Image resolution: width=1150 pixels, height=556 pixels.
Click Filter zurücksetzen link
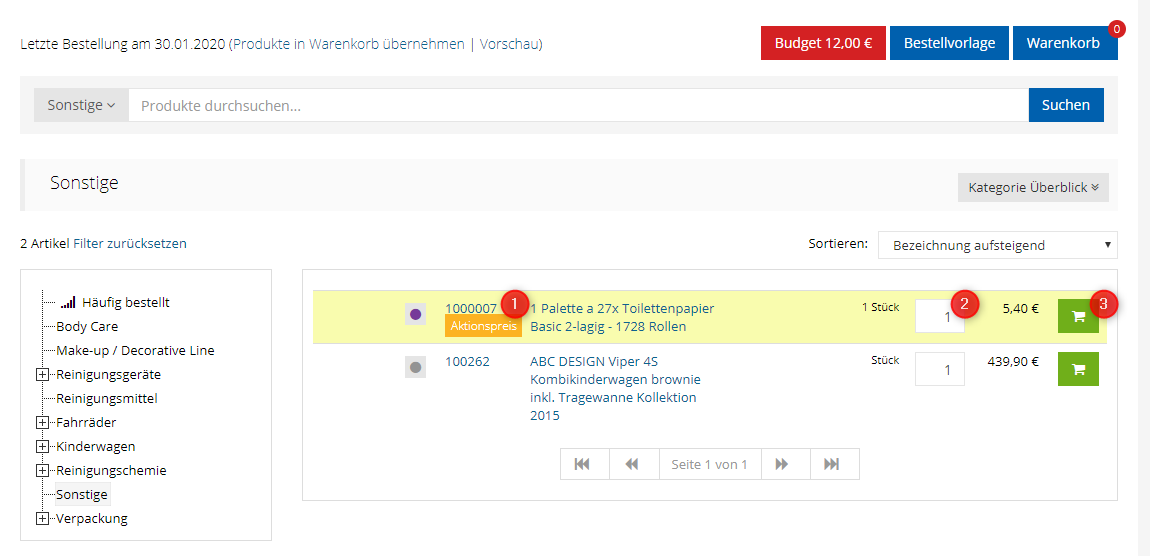pyautogui.click(x=130, y=244)
